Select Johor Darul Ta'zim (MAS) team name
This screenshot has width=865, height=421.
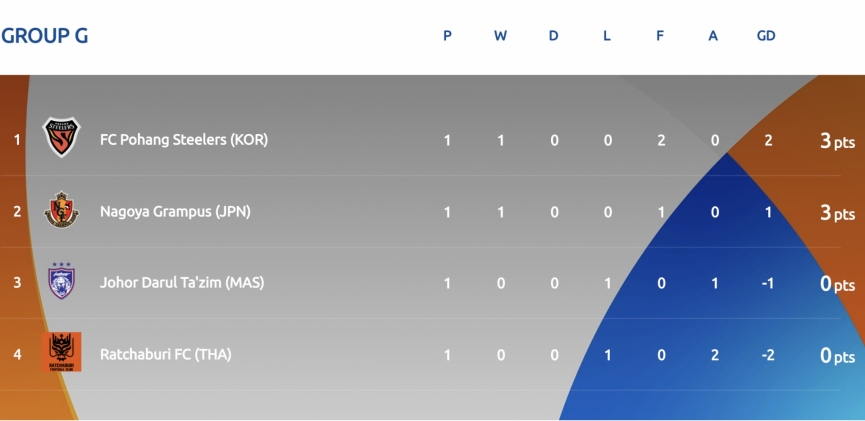[182, 283]
